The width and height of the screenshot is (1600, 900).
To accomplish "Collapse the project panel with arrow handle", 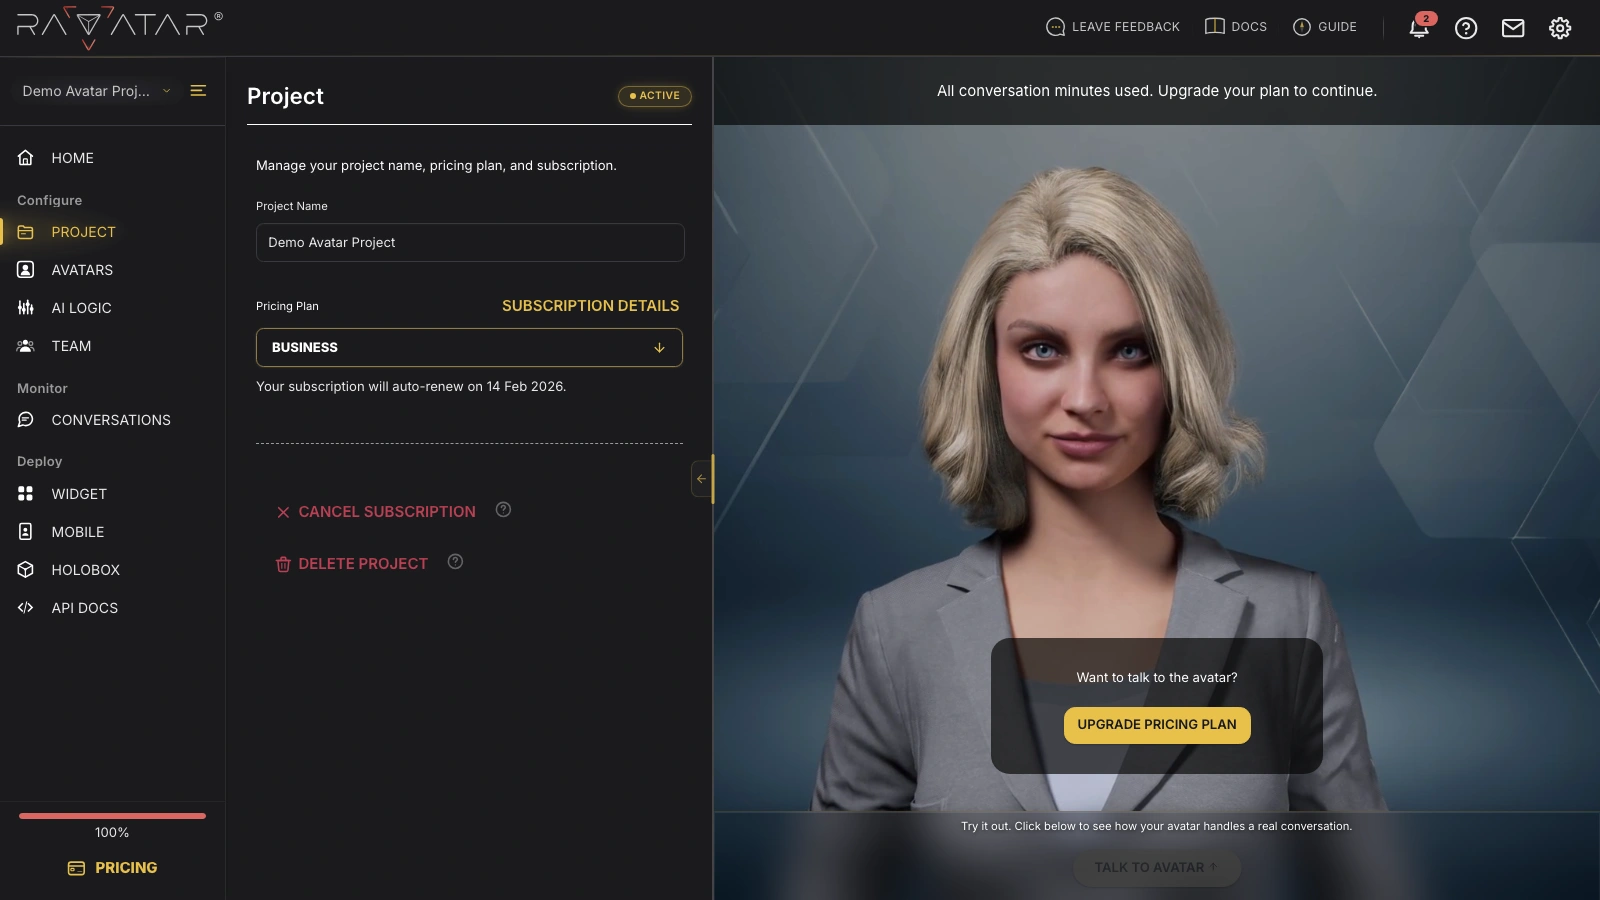I will 701,479.
